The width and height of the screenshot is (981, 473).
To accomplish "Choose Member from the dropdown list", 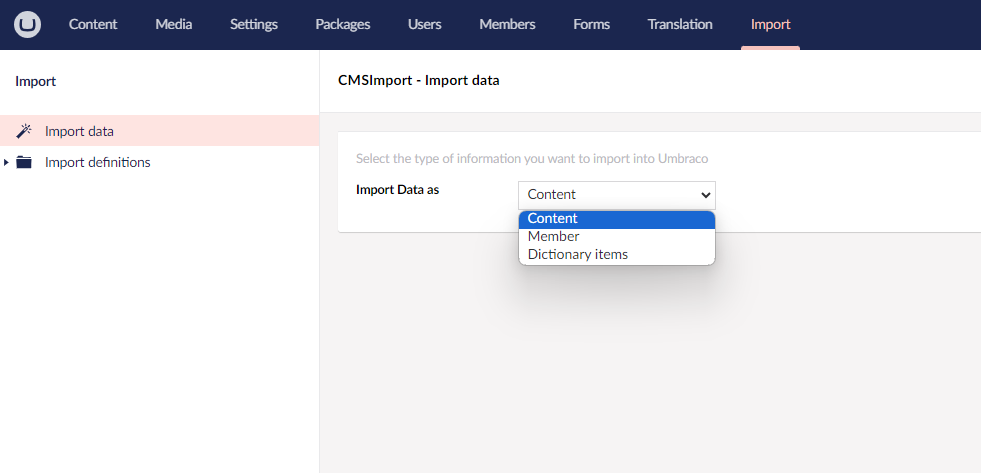I will coord(616,236).
